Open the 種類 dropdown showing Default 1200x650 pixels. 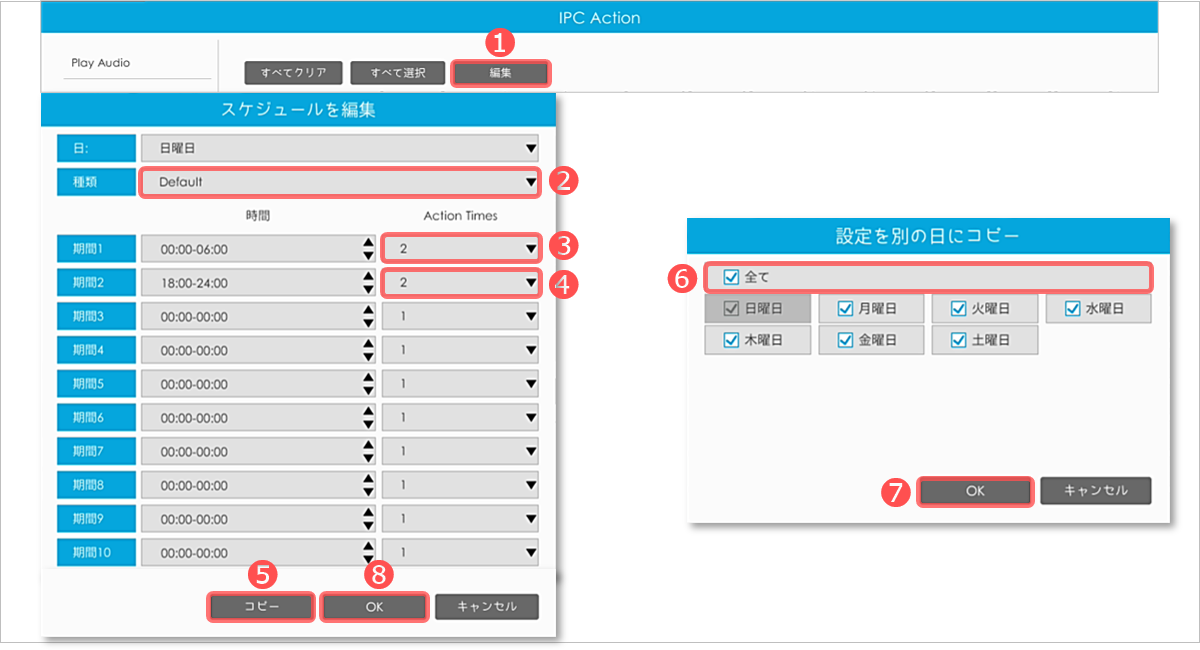[x=339, y=182]
